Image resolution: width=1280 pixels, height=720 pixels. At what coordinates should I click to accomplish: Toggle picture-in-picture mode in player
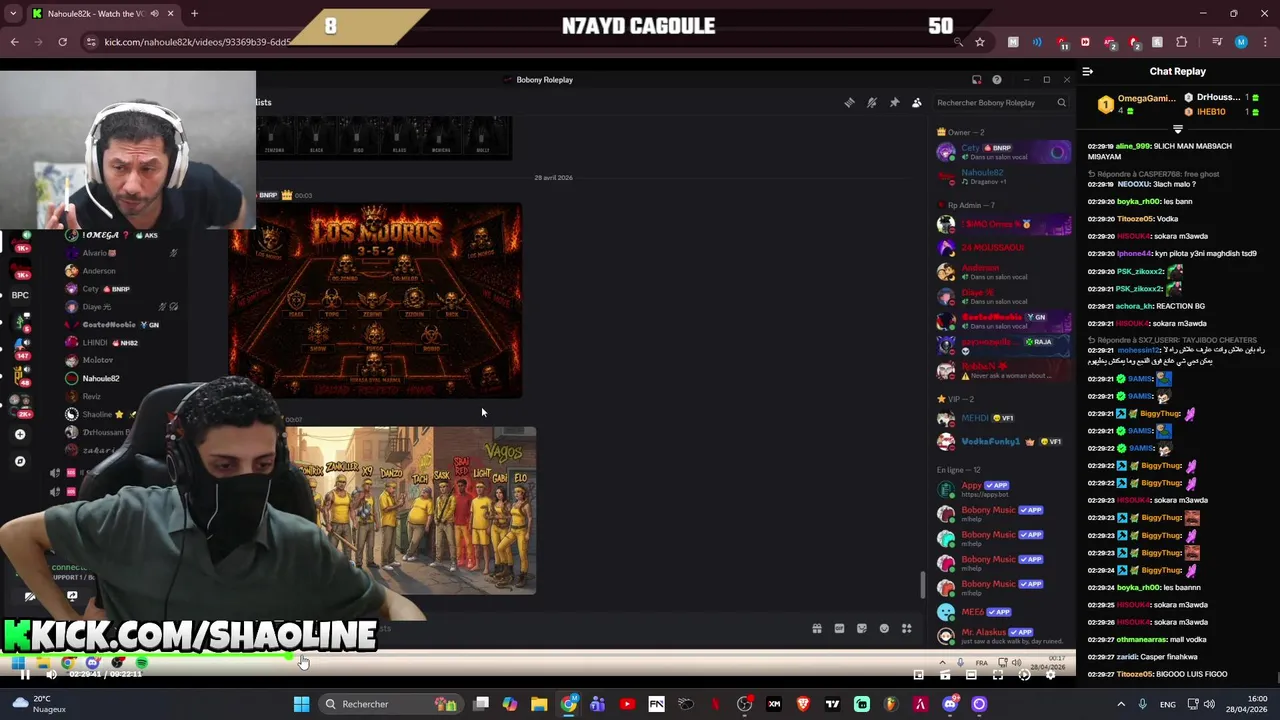click(918, 675)
